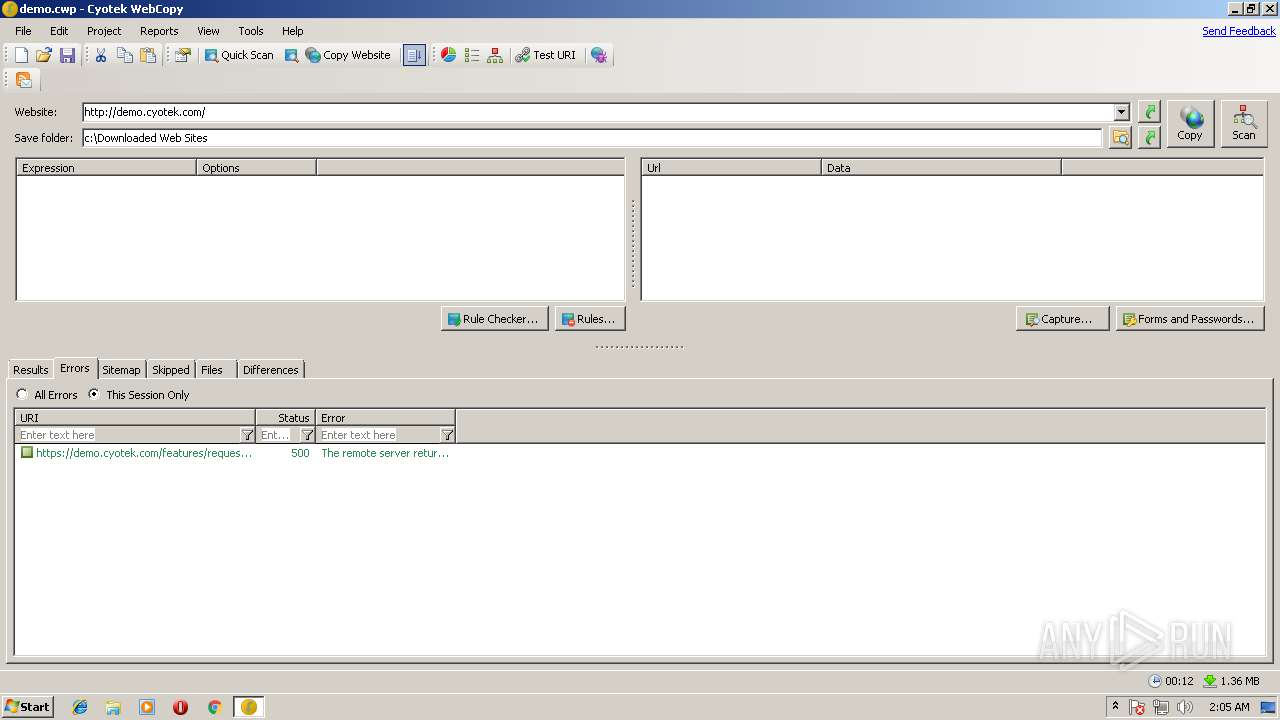Open the Edit menu

(59, 31)
